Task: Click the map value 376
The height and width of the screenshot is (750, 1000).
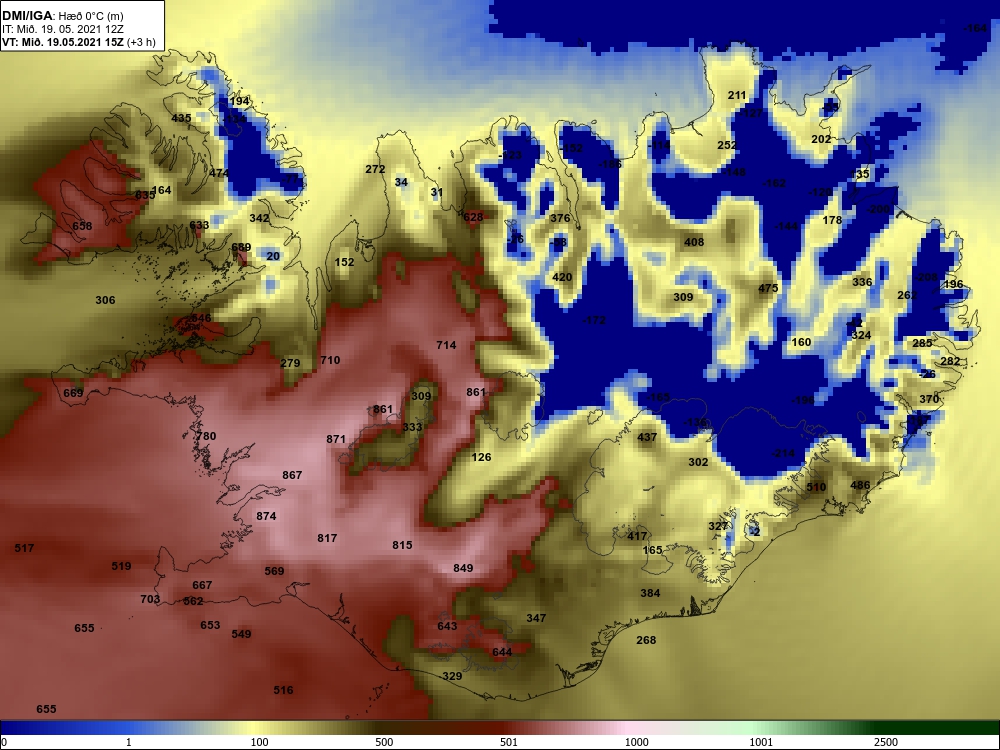Action: 560,218
